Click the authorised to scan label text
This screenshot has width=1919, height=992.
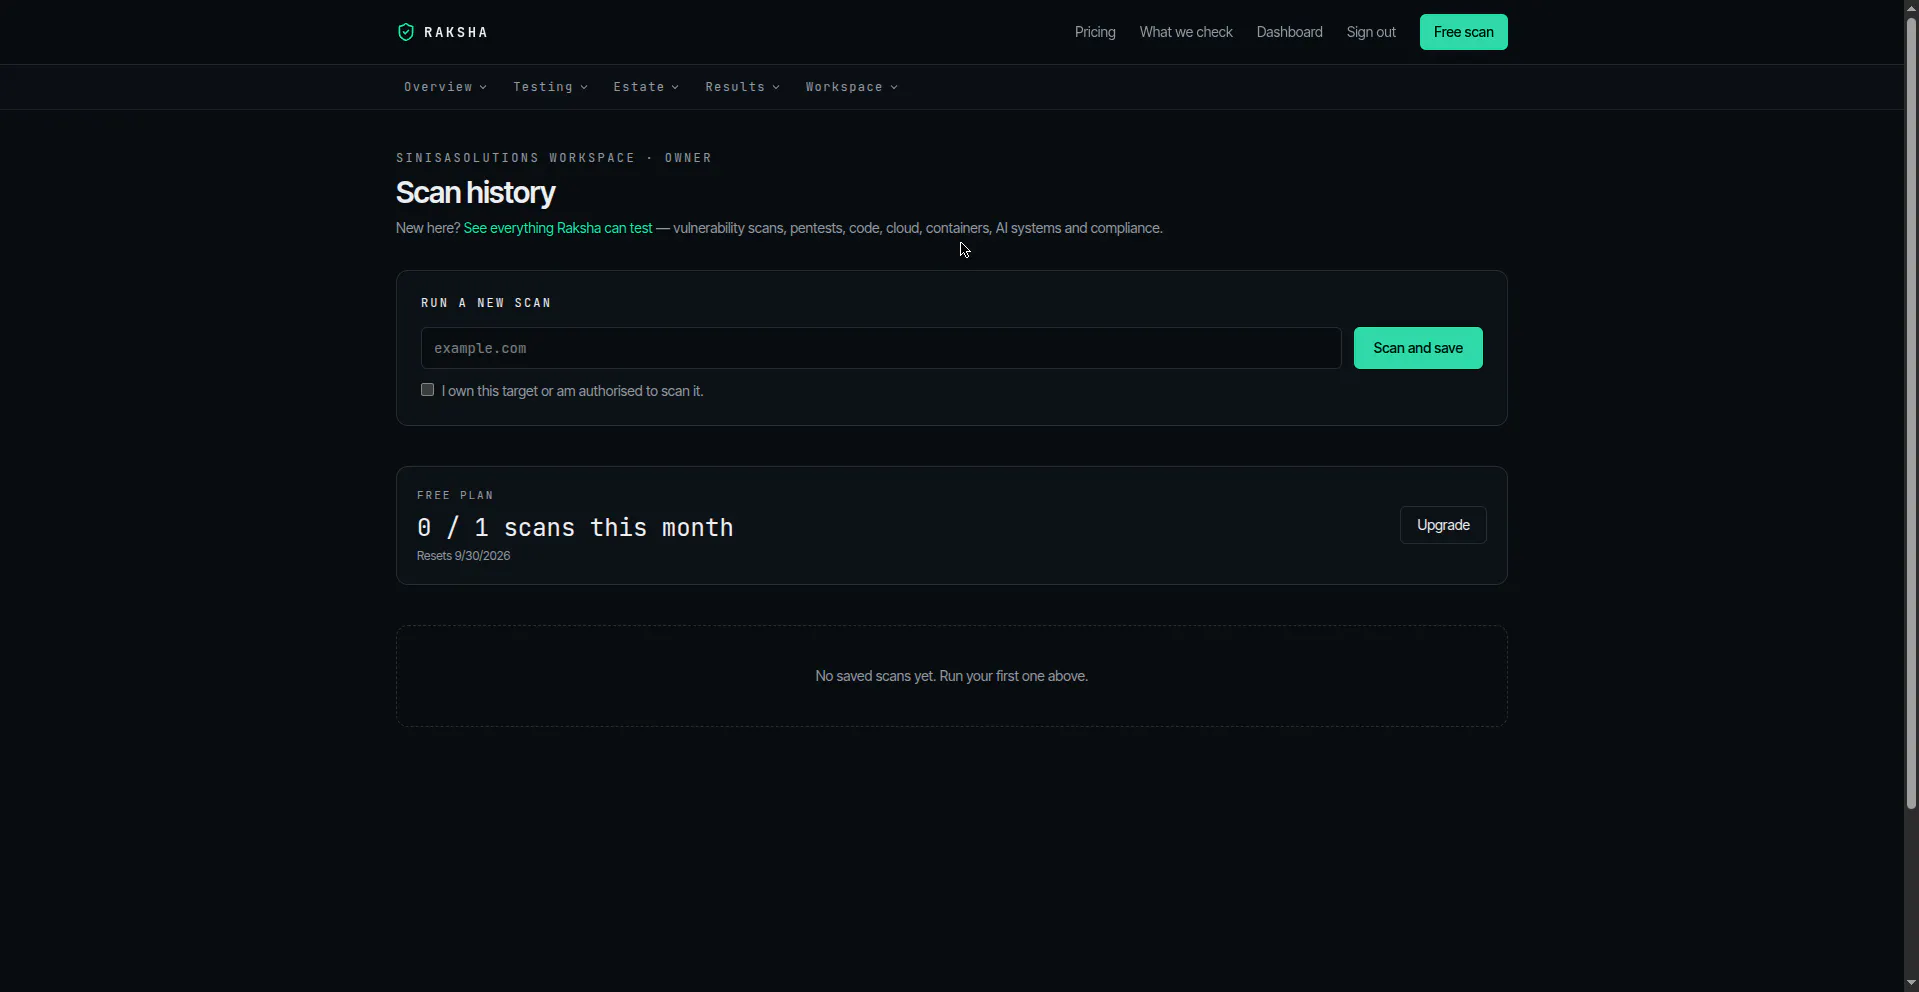572,391
